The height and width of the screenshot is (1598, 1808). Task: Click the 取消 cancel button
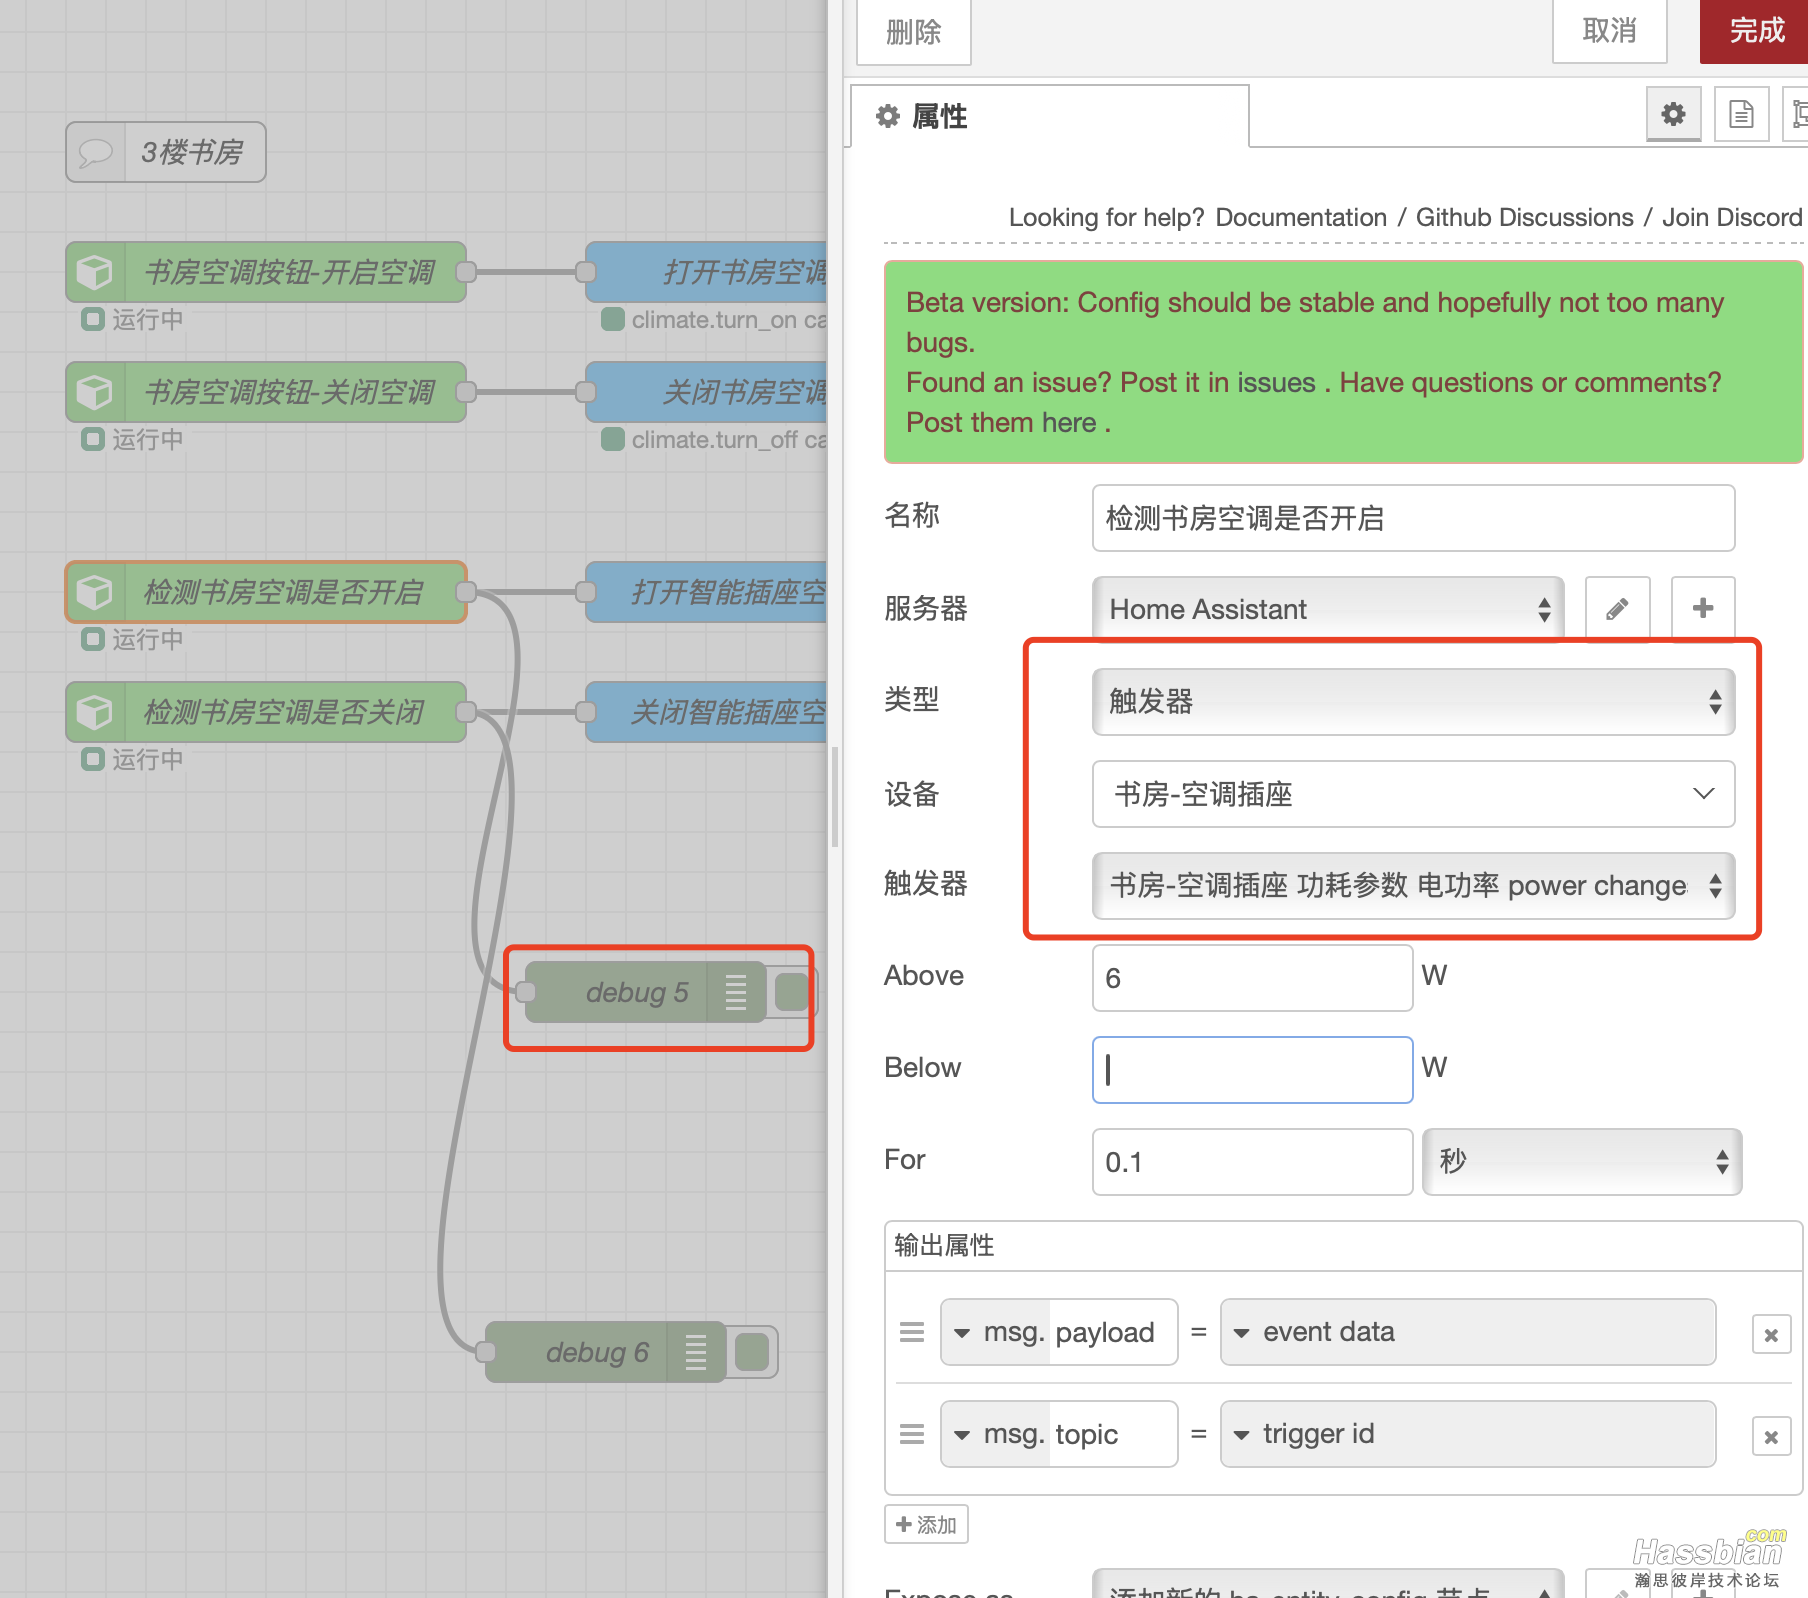tap(1608, 31)
